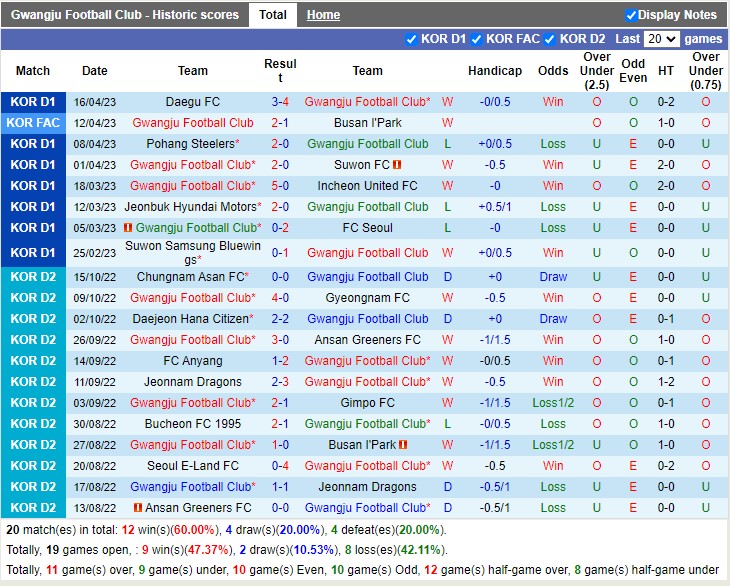Click the KOR FAC league cell on 12/04/23
Screen dimensions: 730x586
(x=33, y=123)
